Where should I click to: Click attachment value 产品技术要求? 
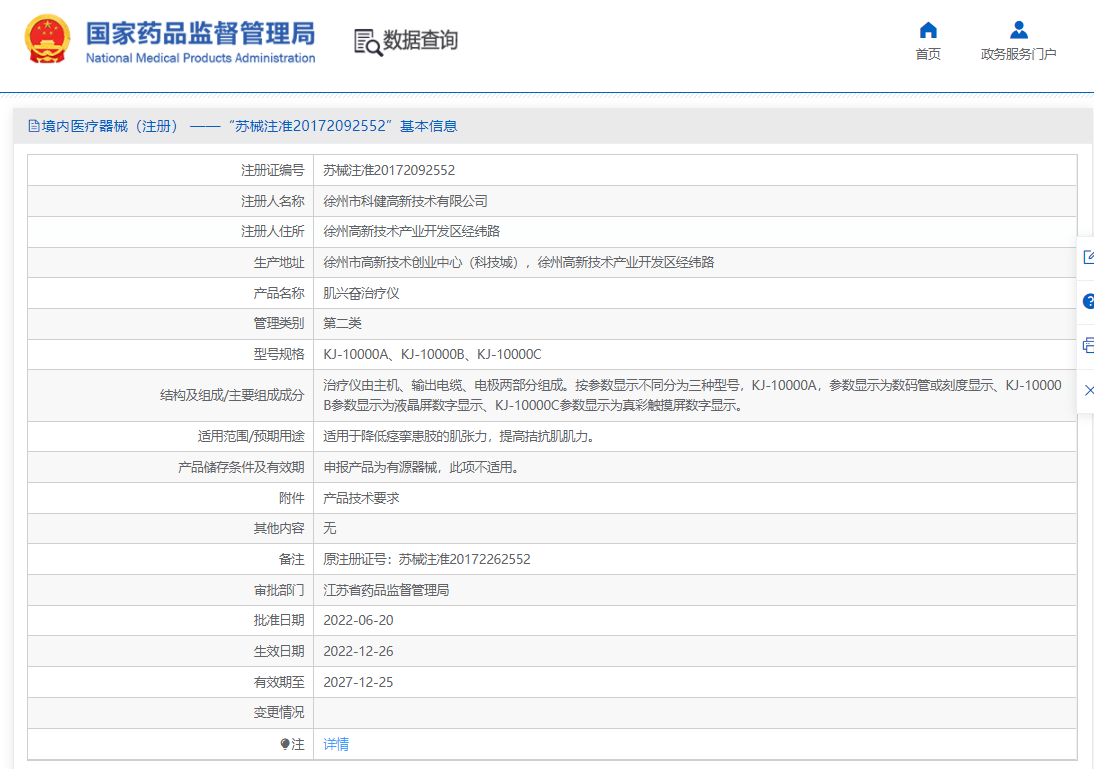coord(361,498)
